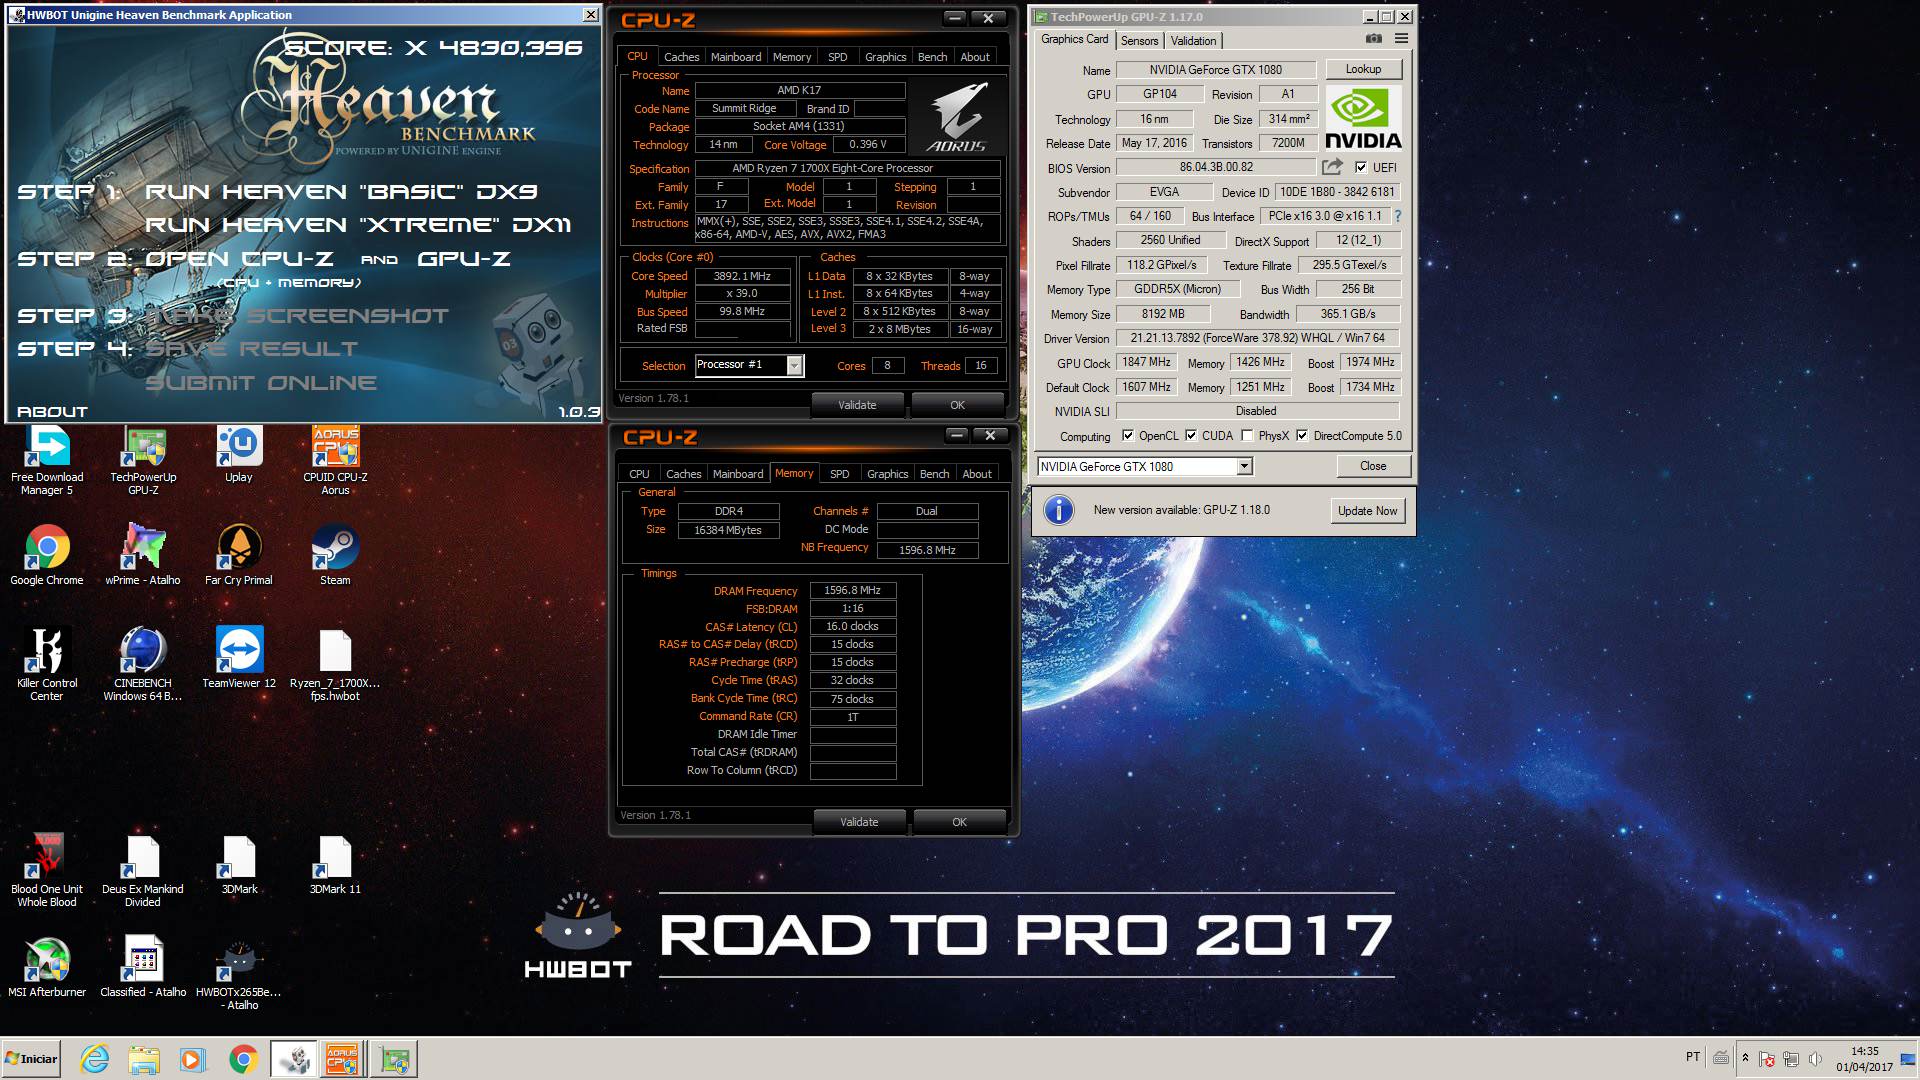The image size is (1920, 1080).
Task: Launch 3DMark 11 desktop shortcut
Action: [x=335, y=865]
